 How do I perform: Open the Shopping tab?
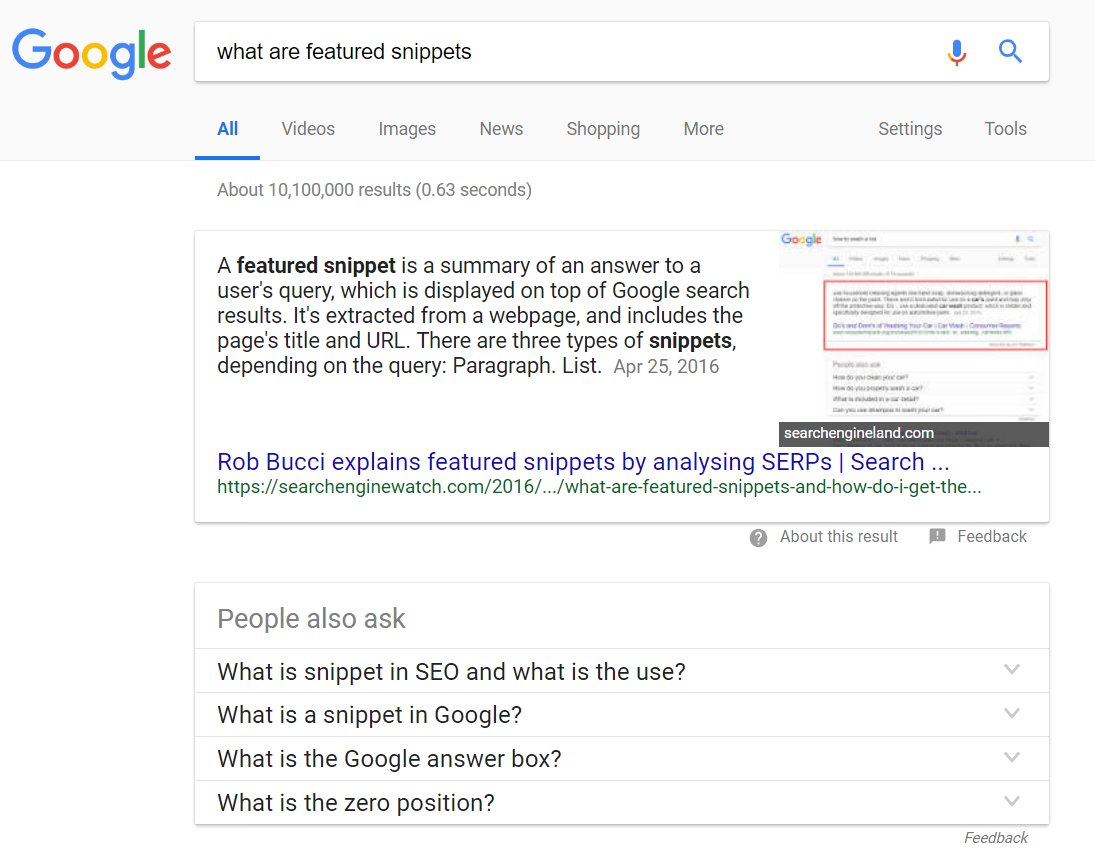point(603,129)
